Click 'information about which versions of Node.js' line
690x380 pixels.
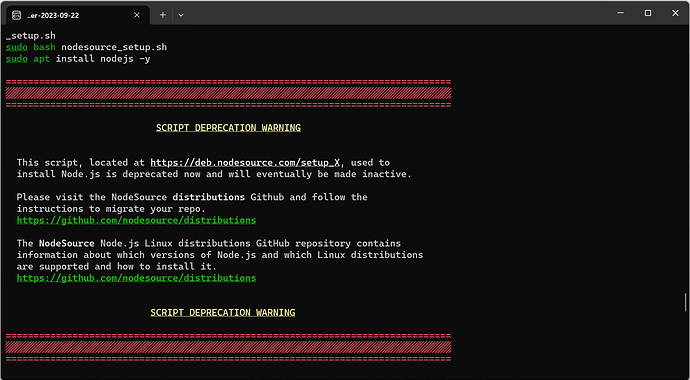click(x=220, y=255)
